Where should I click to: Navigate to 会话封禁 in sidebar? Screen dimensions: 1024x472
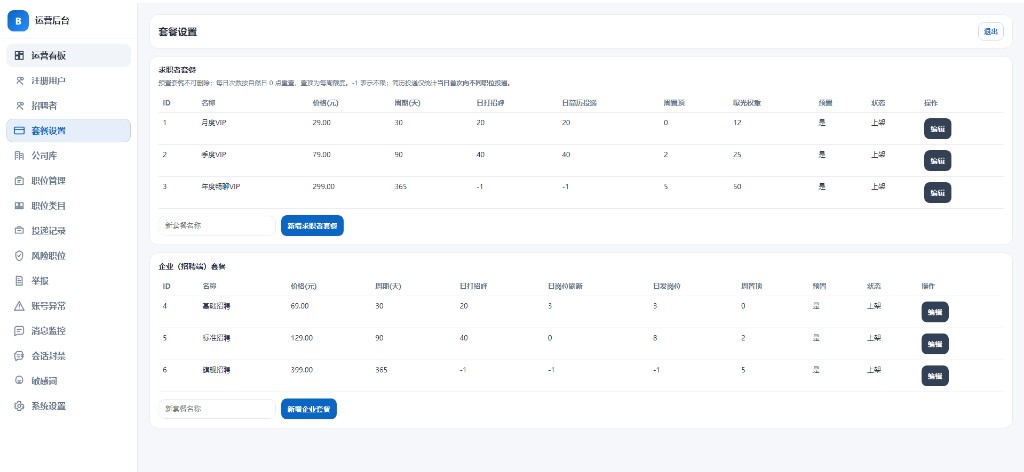69,356
